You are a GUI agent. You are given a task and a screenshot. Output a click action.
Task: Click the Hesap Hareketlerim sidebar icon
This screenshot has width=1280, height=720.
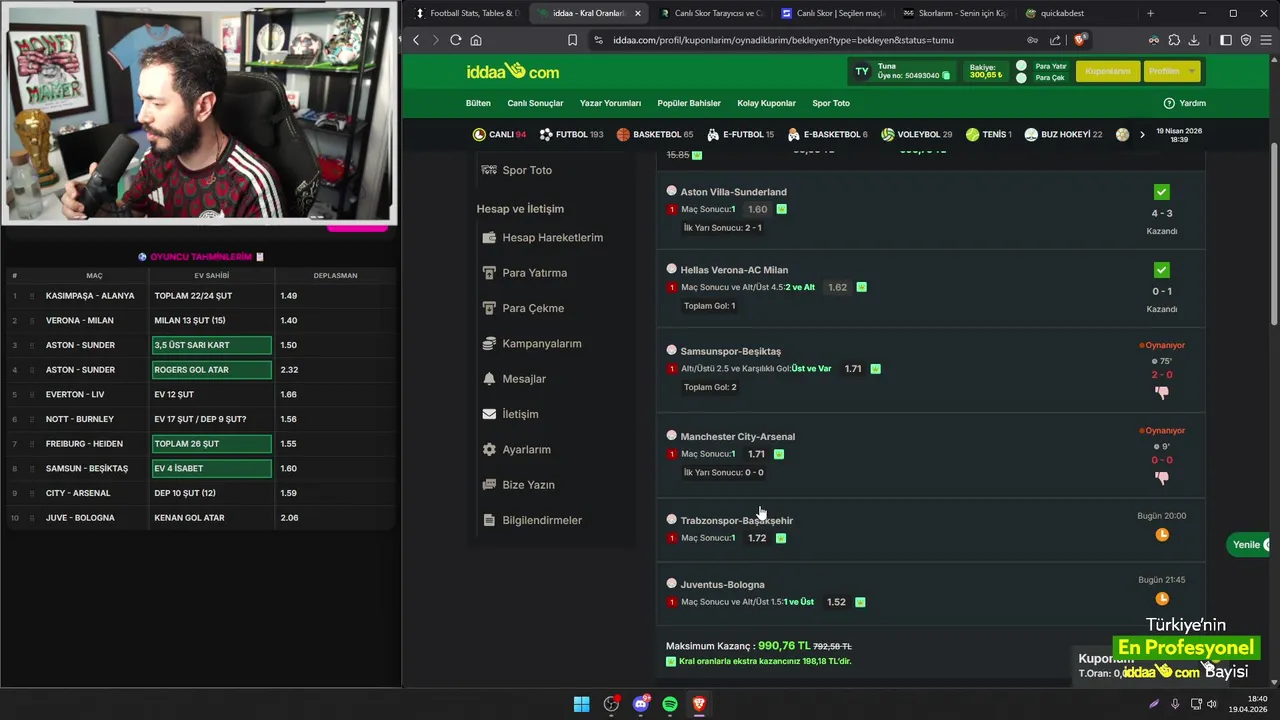click(489, 238)
